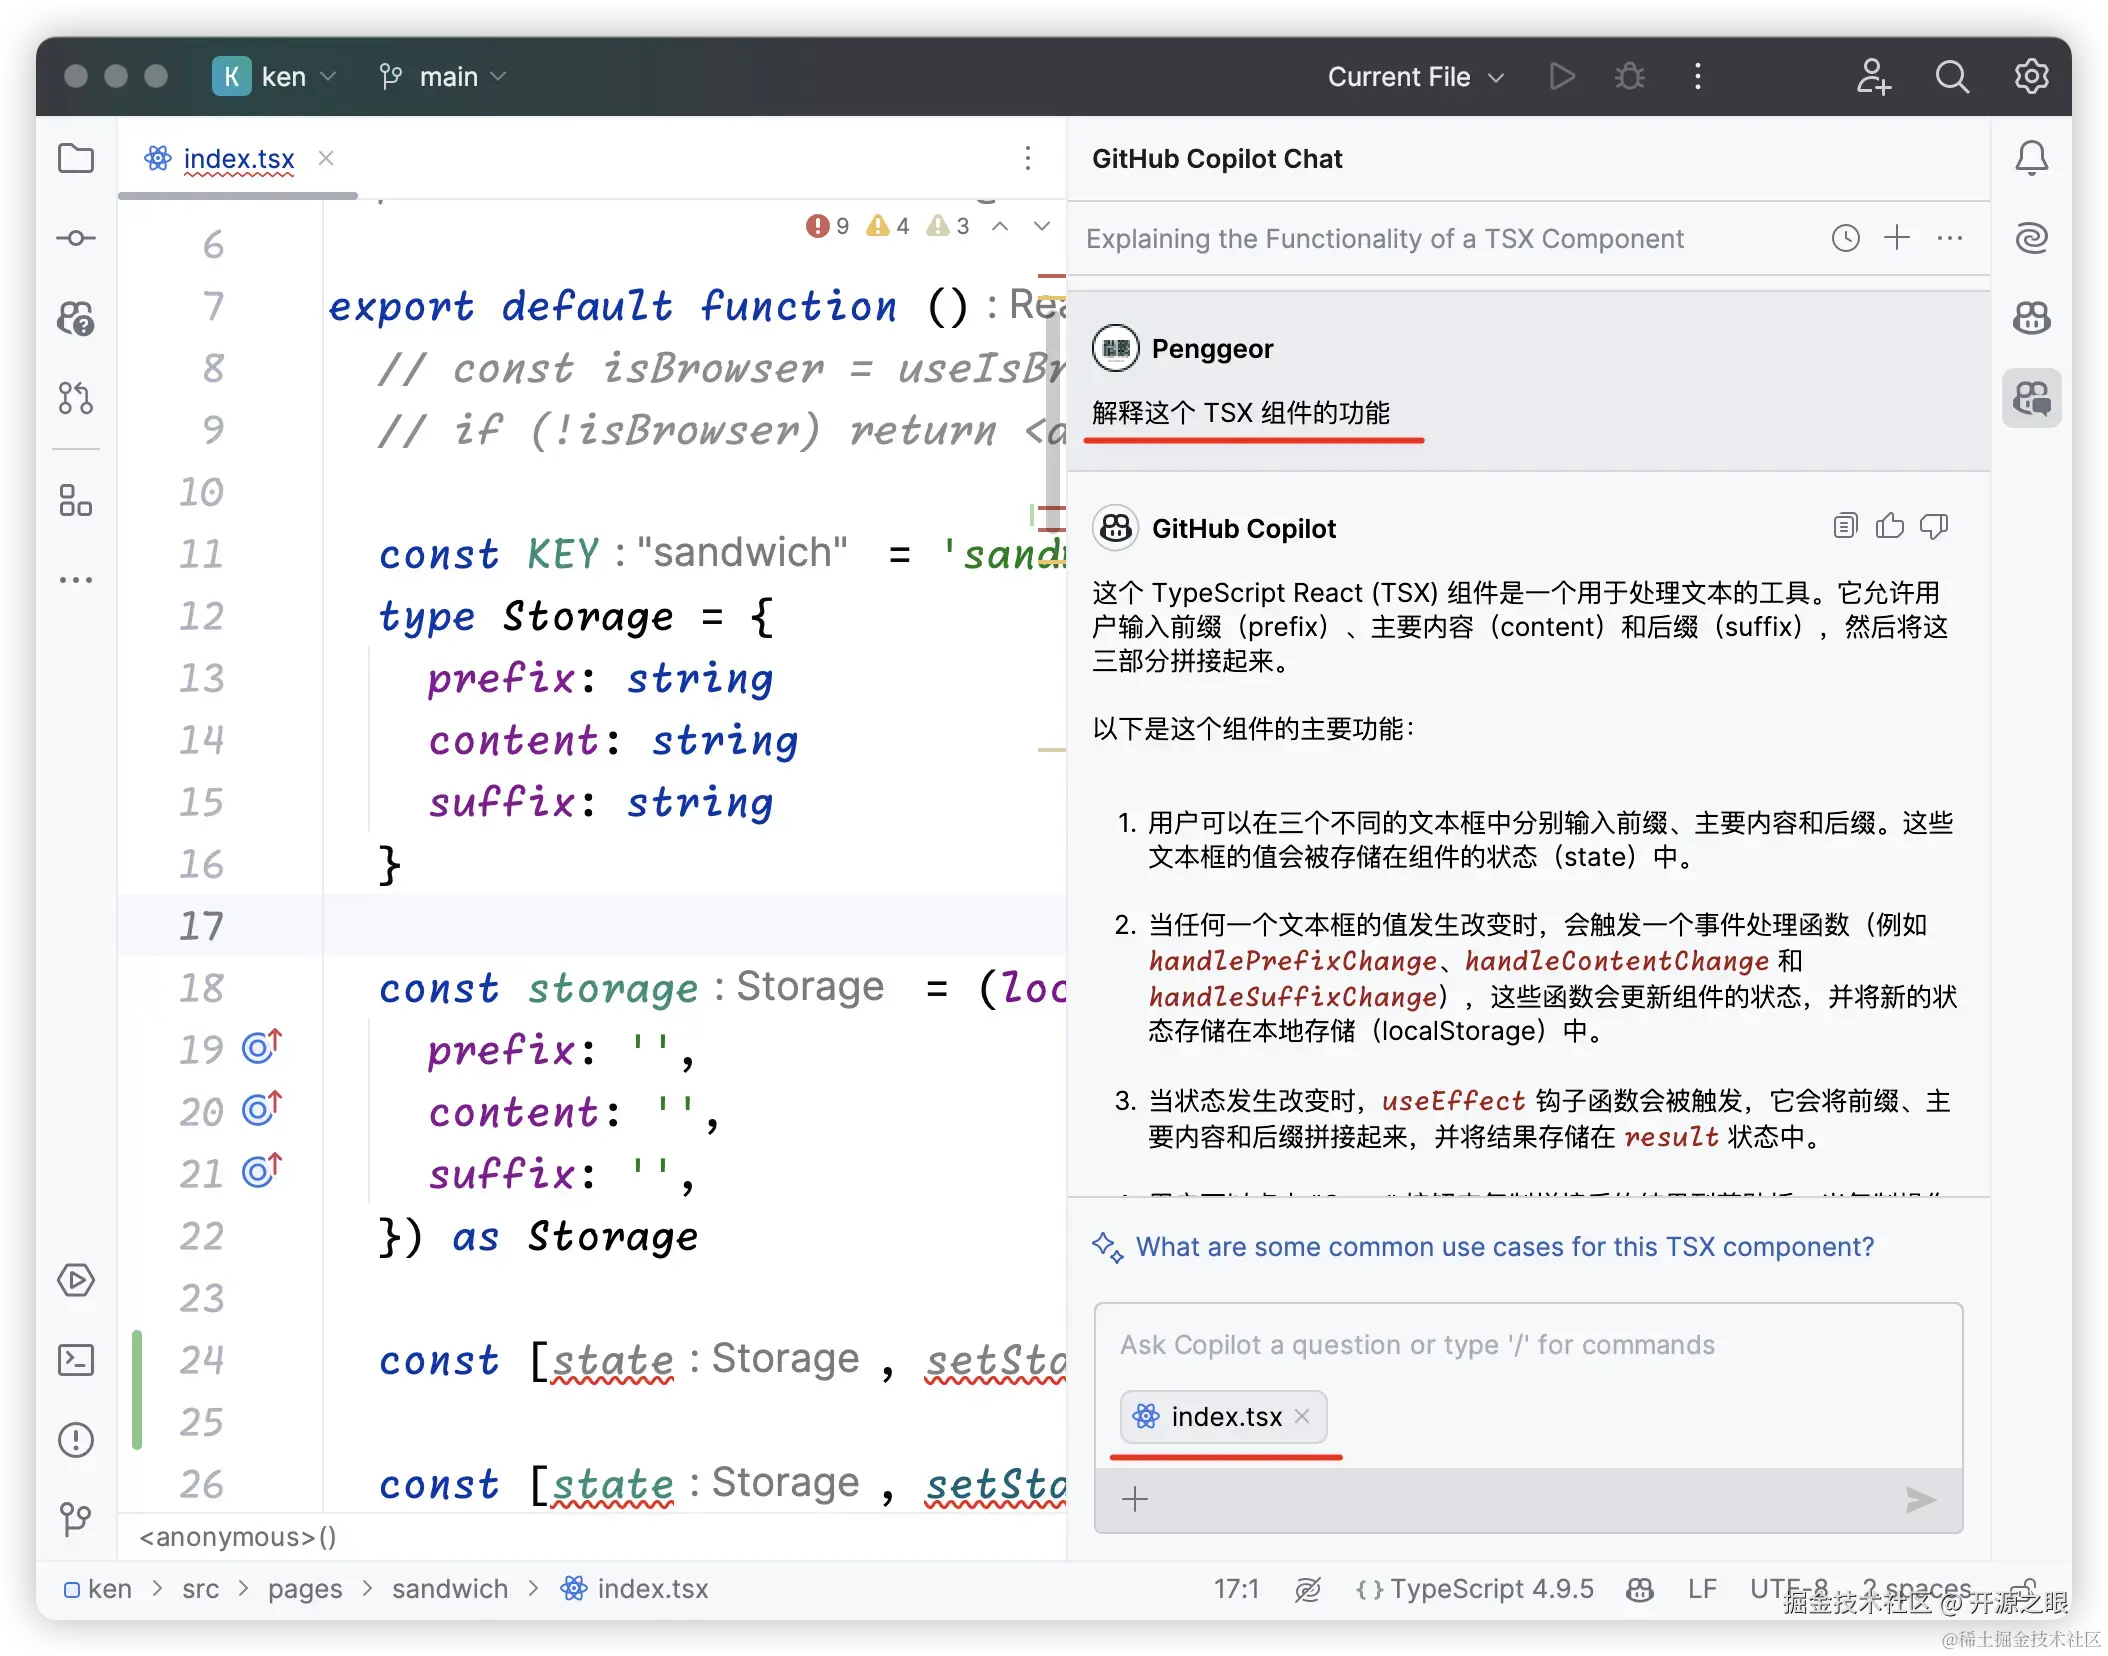Image resolution: width=2108 pixels, height=1656 pixels.
Task: Open the Terminal tool window
Action: [x=76, y=1360]
